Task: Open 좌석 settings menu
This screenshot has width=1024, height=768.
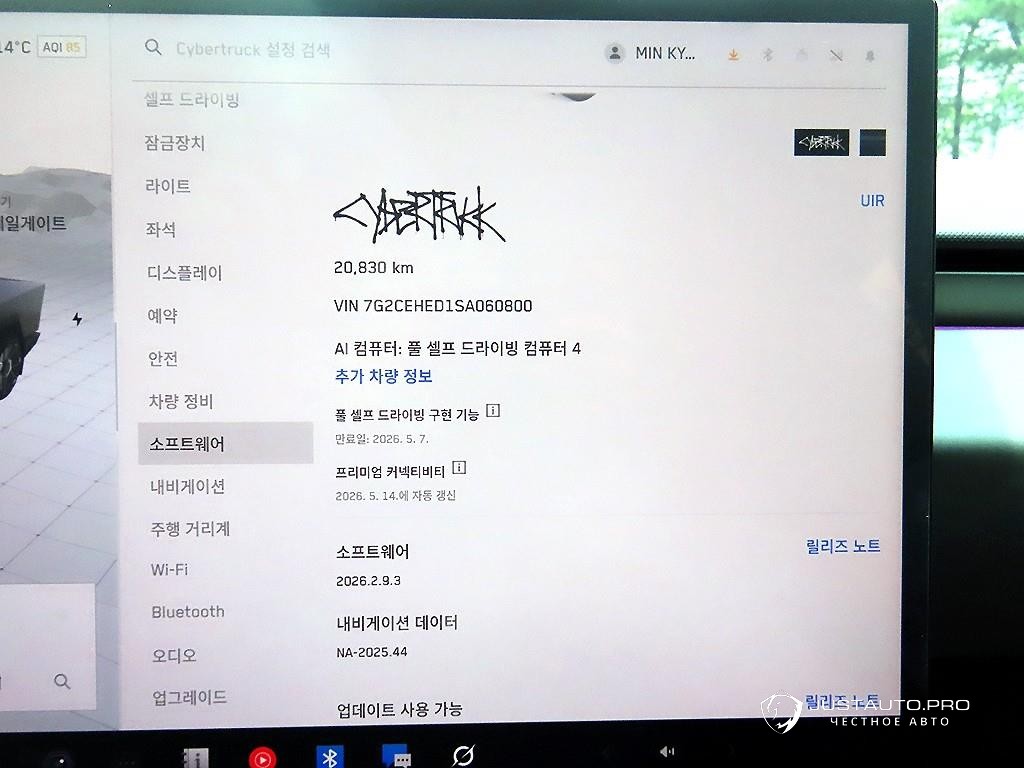Action: (161, 229)
